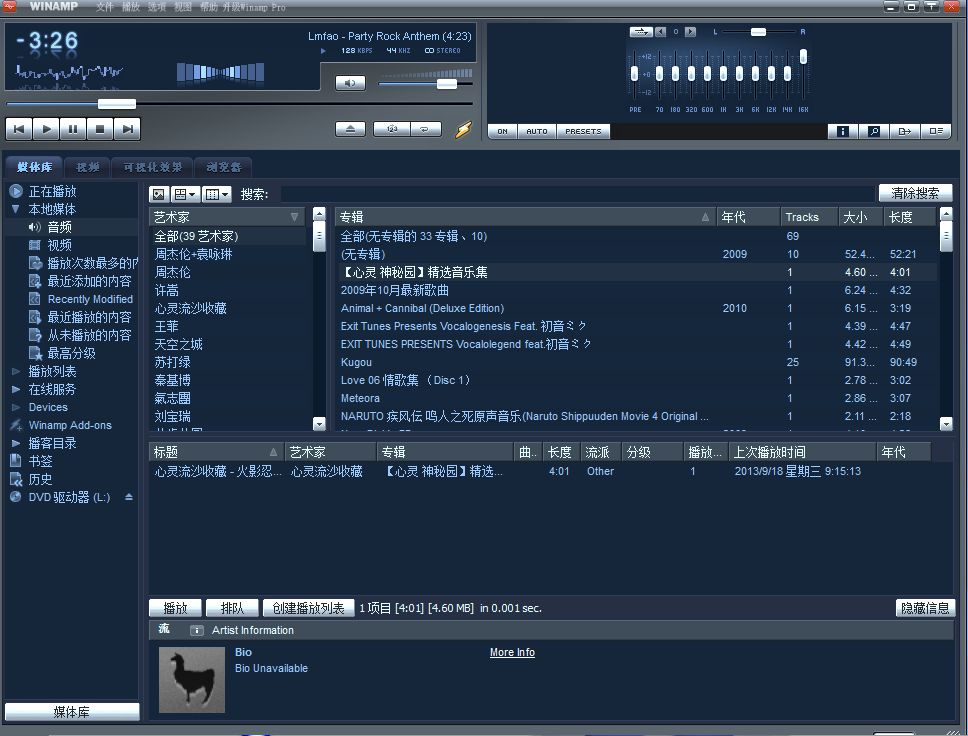Screen dimensions: 968x736
Task: Select artist 周杰伦 in the artist list
Action: [172, 272]
